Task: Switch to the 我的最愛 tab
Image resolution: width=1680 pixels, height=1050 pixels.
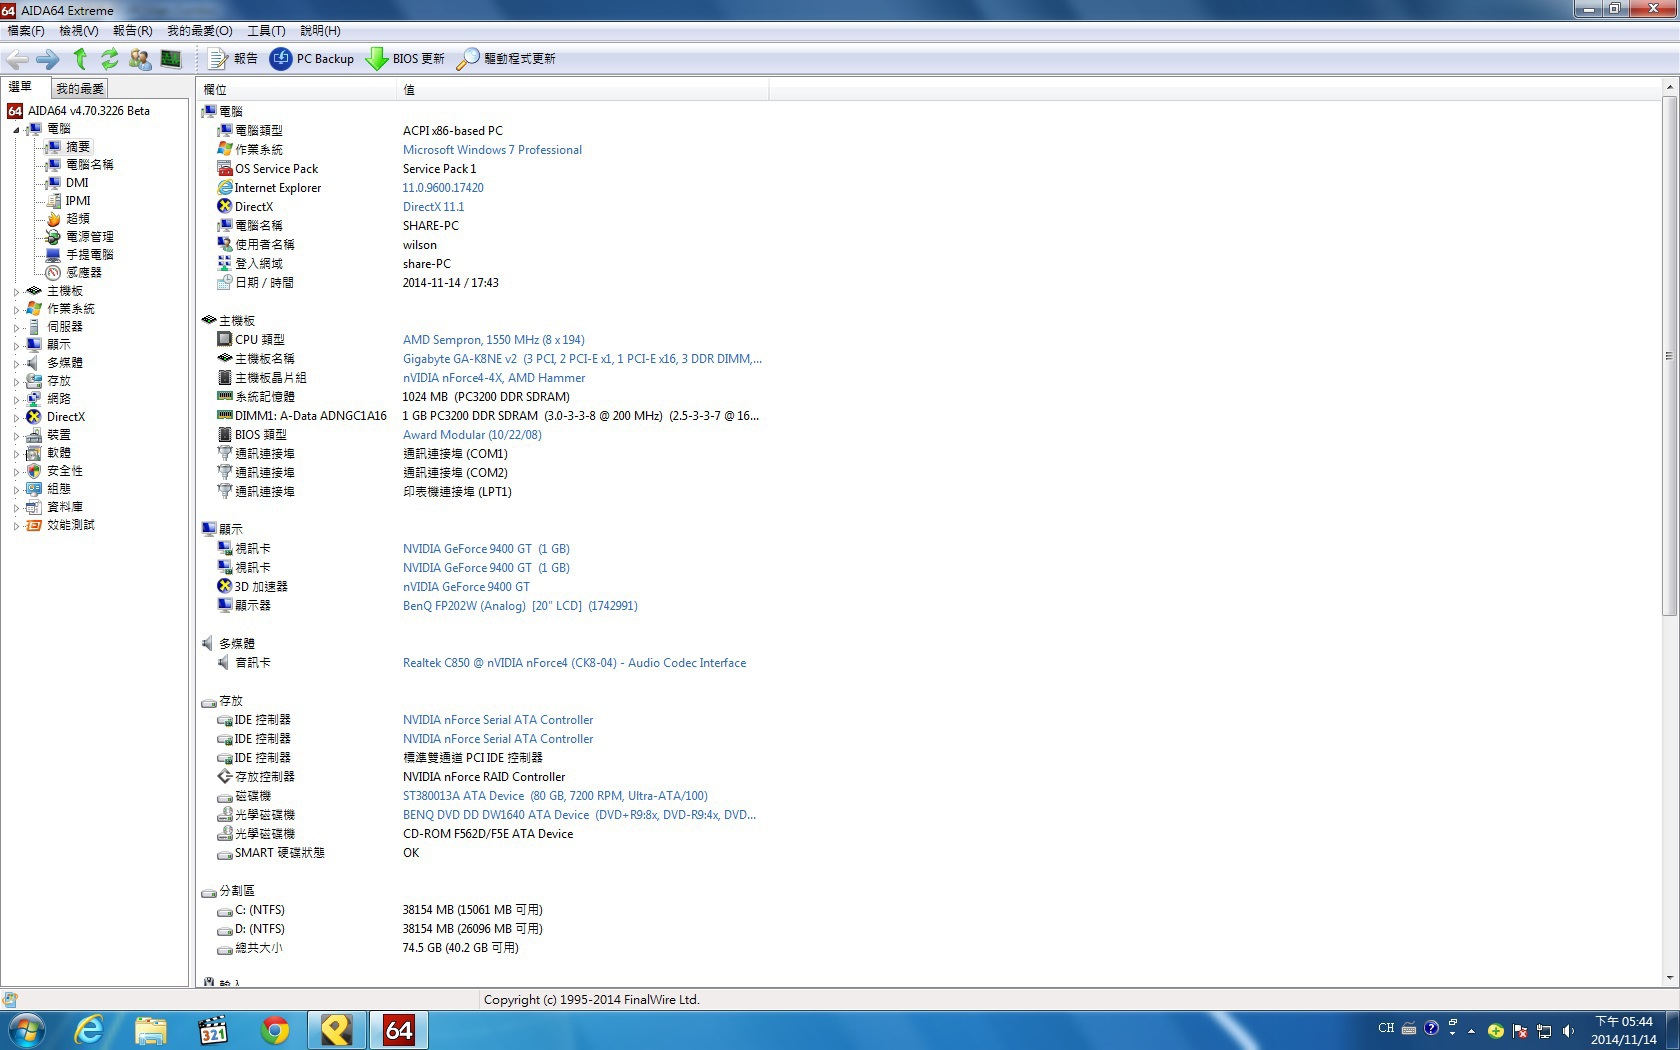Action: (79, 89)
